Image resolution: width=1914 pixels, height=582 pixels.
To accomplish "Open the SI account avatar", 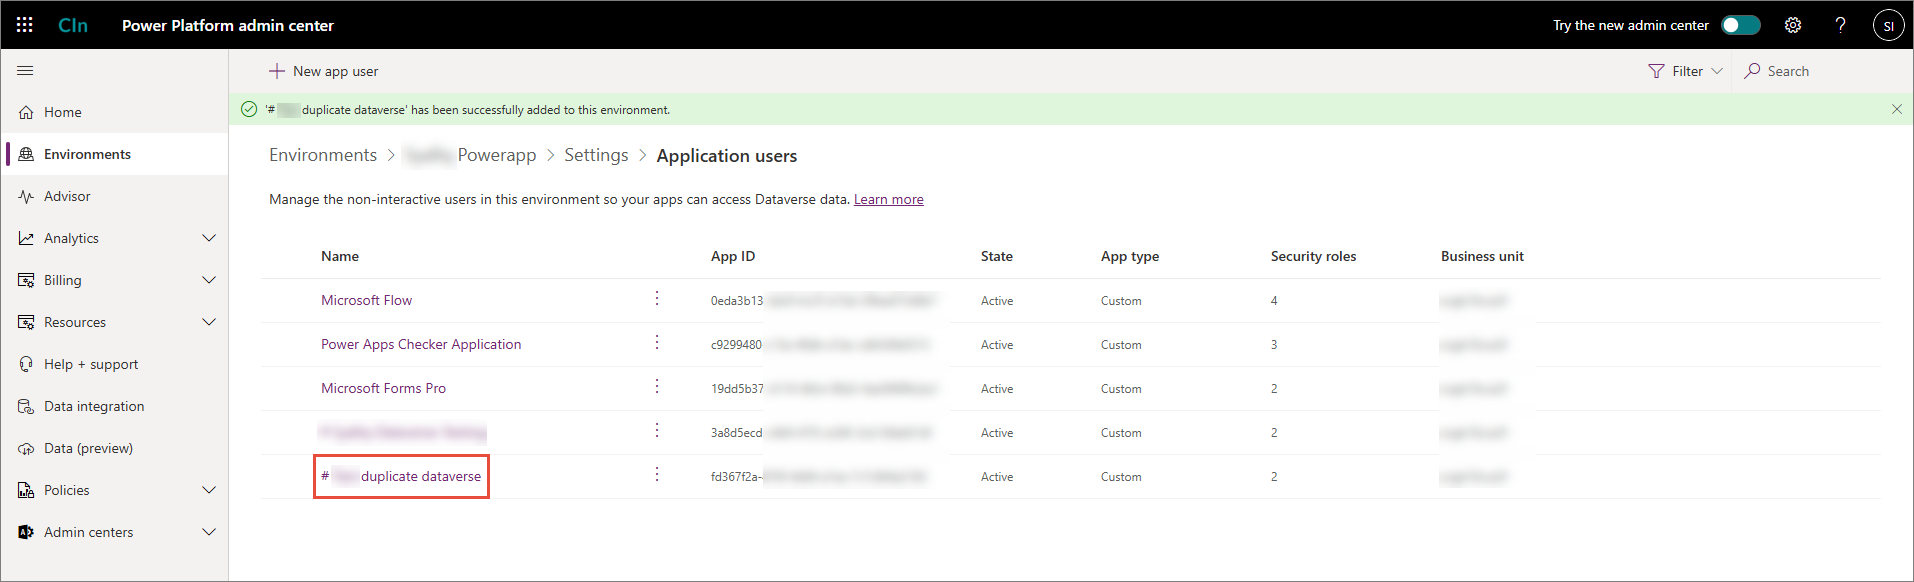I will point(1888,25).
